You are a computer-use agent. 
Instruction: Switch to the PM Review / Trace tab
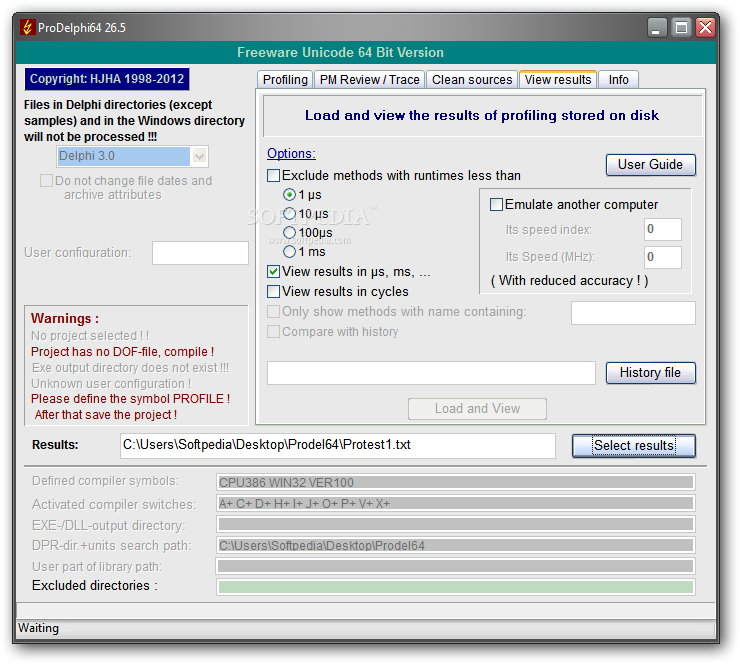[370, 80]
